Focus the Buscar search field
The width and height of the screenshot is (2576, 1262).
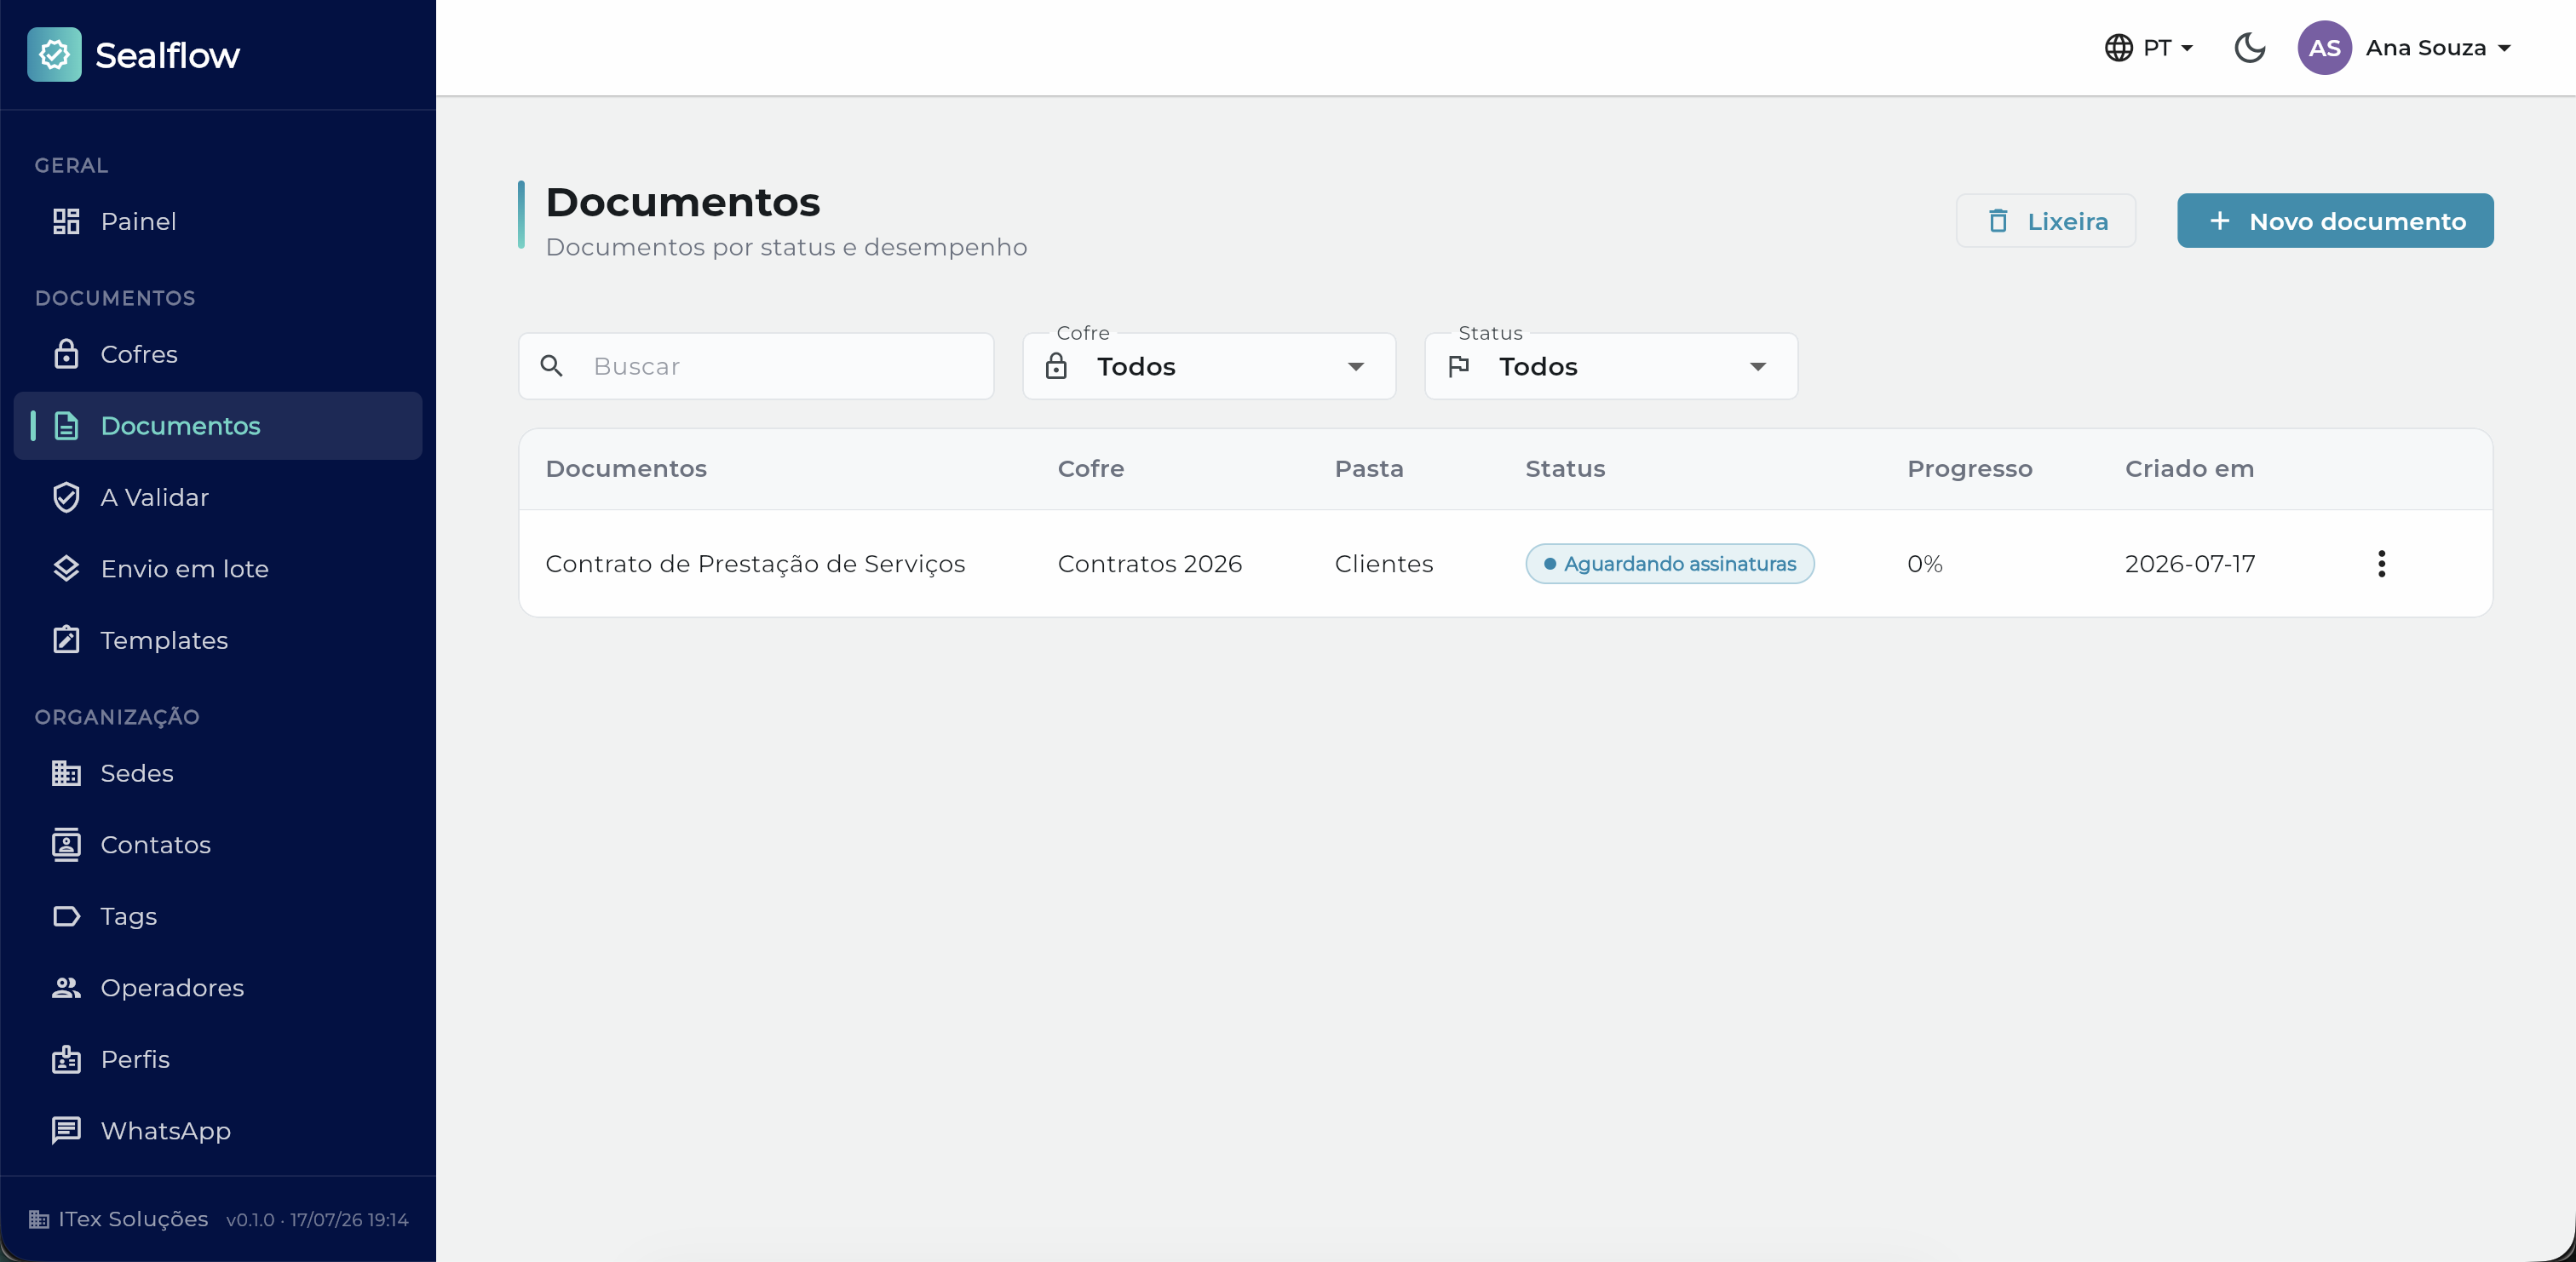point(755,366)
